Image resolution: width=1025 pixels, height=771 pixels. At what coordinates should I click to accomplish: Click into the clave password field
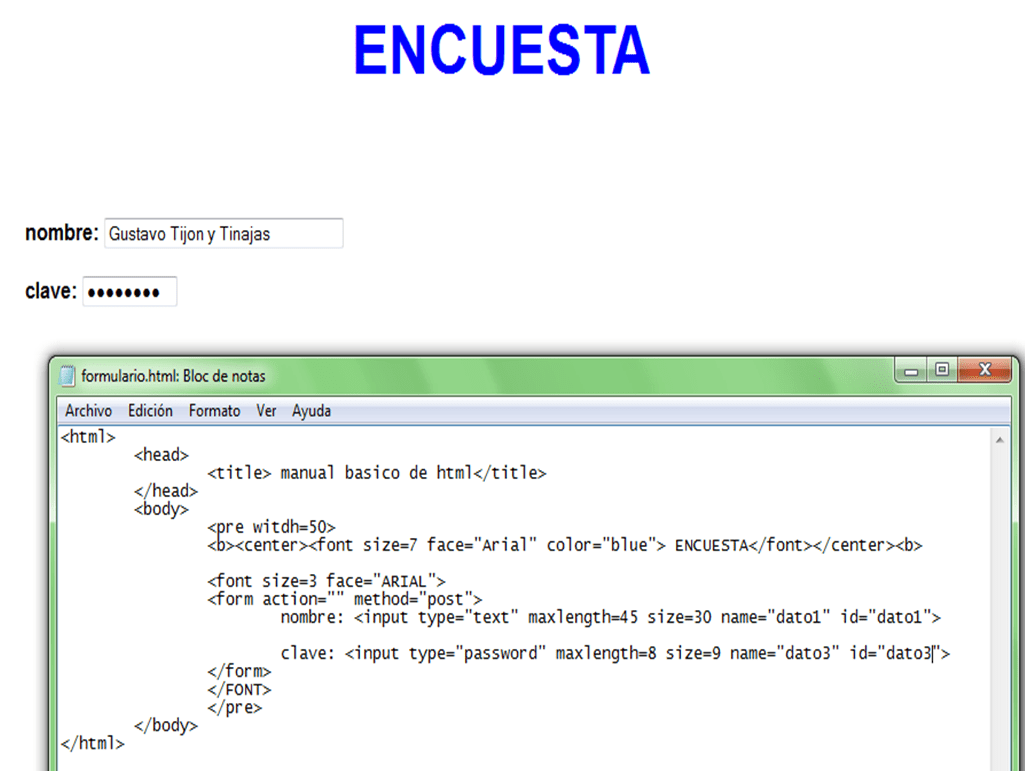[x=129, y=292]
